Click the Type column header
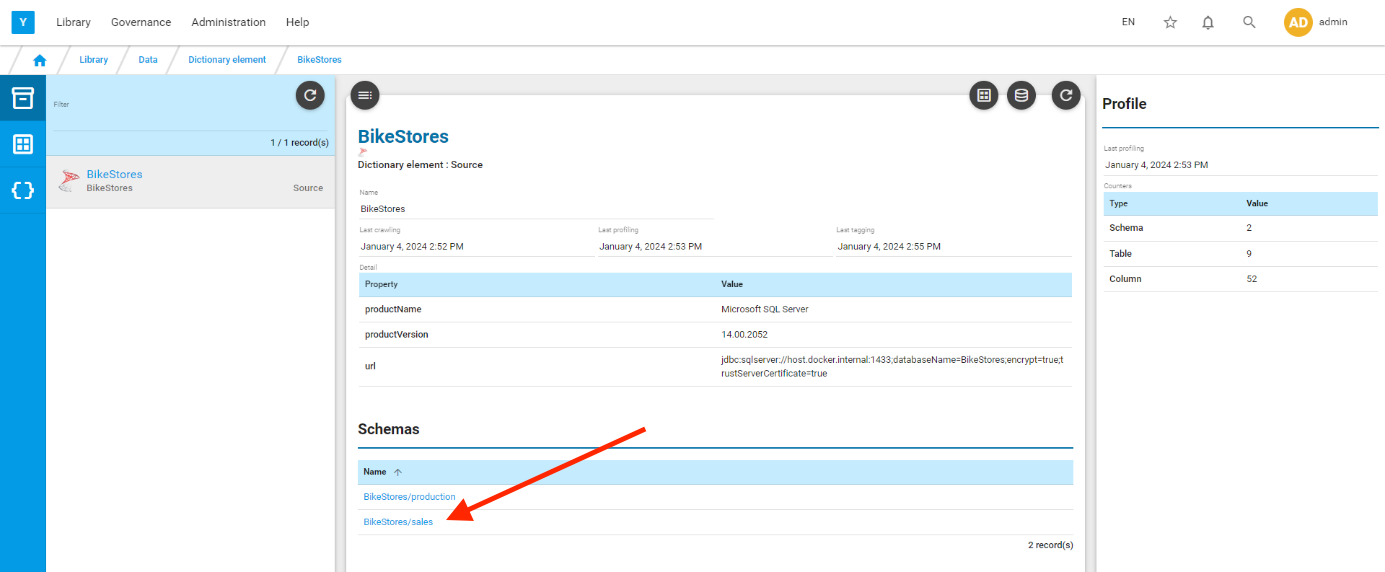 pyautogui.click(x=1118, y=203)
